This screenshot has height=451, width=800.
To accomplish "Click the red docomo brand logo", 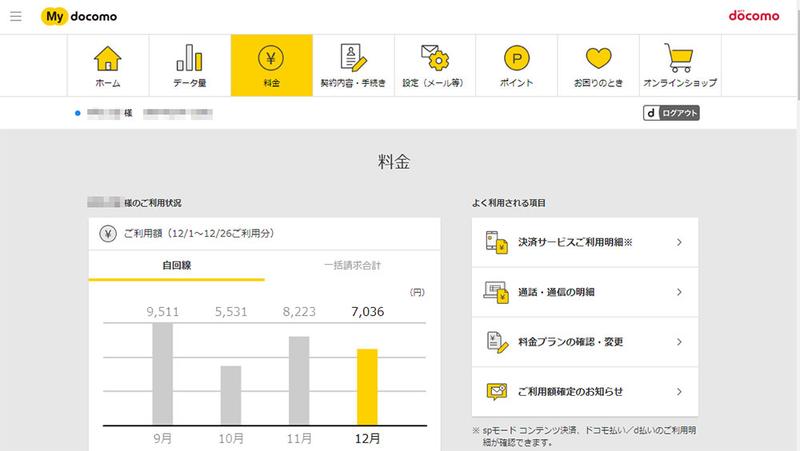I will pyautogui.click(x=754, y=16).
